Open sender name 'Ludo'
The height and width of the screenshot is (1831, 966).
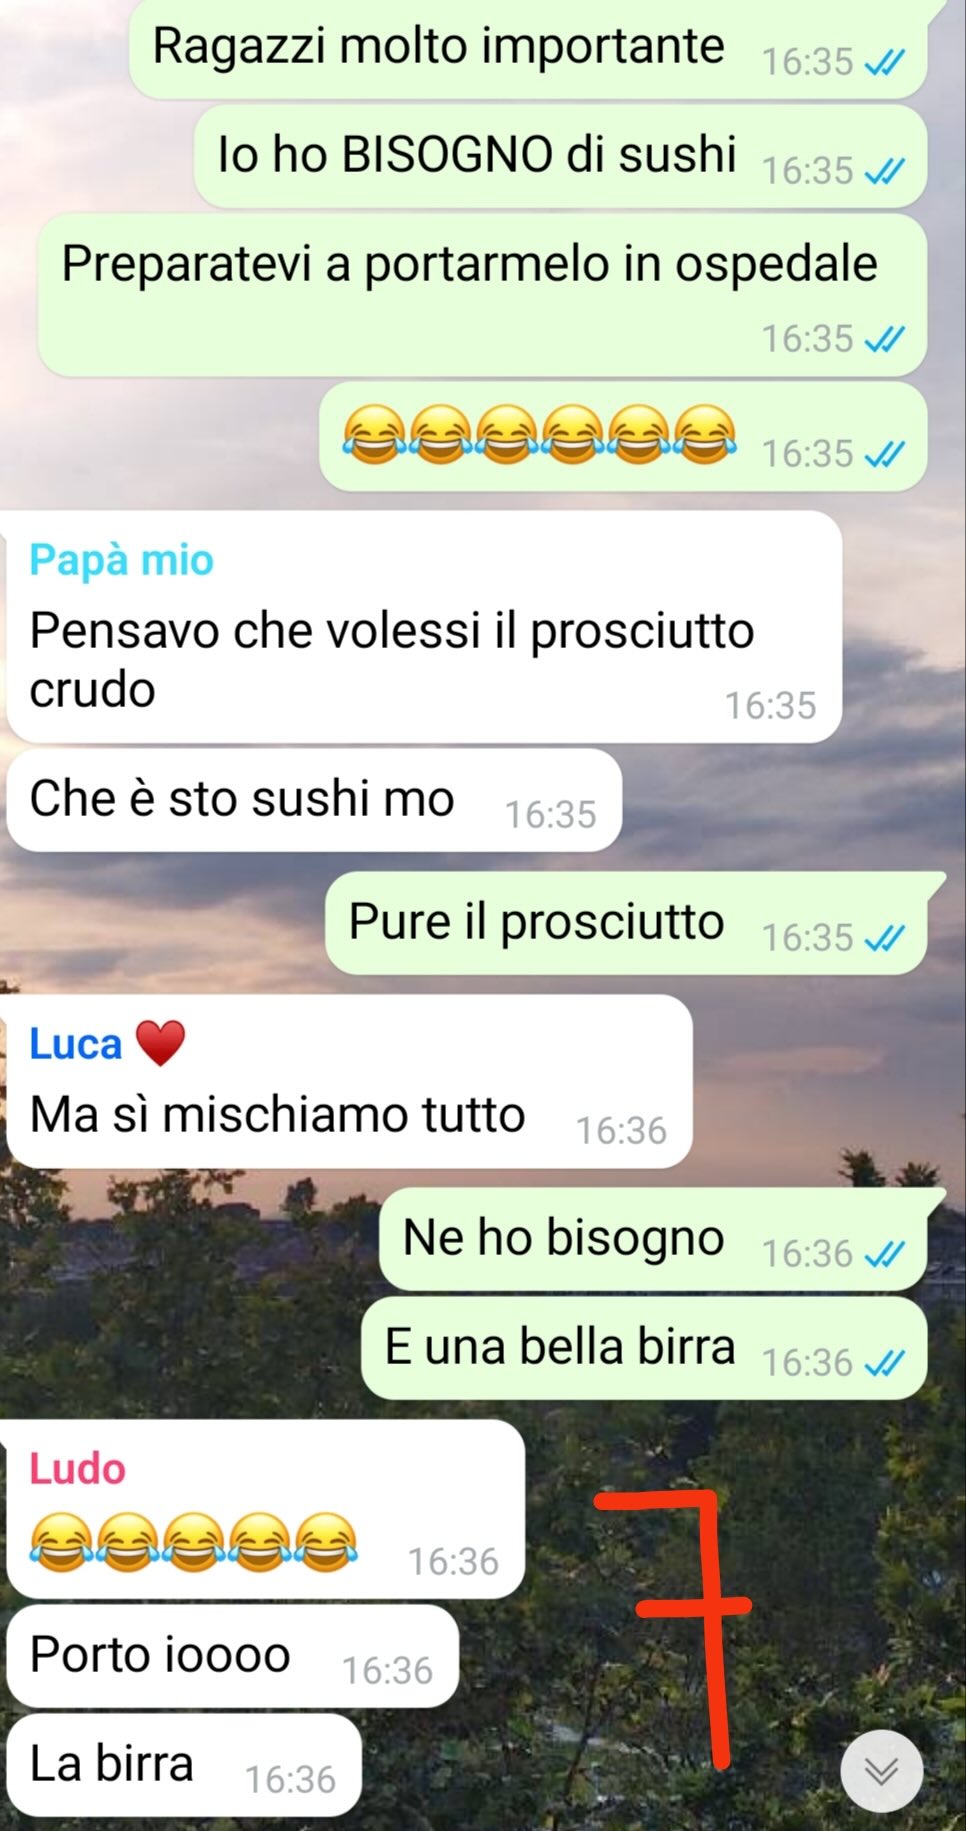(78, 1469)
